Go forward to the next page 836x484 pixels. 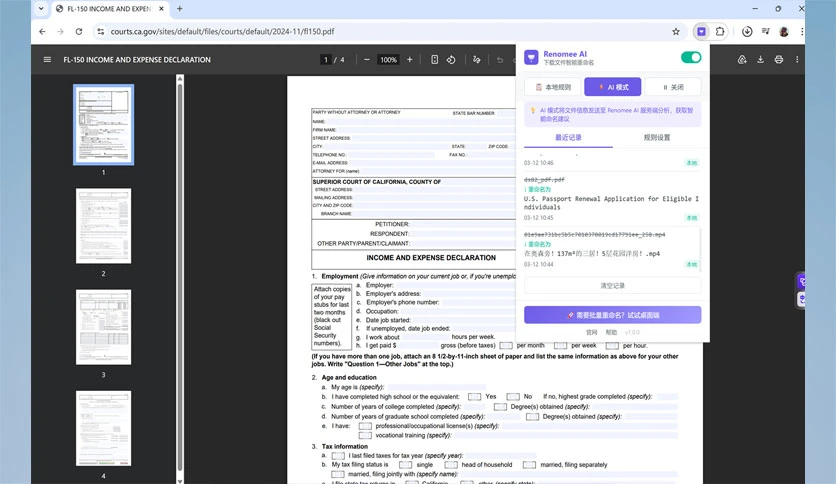click(x=60, y=31)
